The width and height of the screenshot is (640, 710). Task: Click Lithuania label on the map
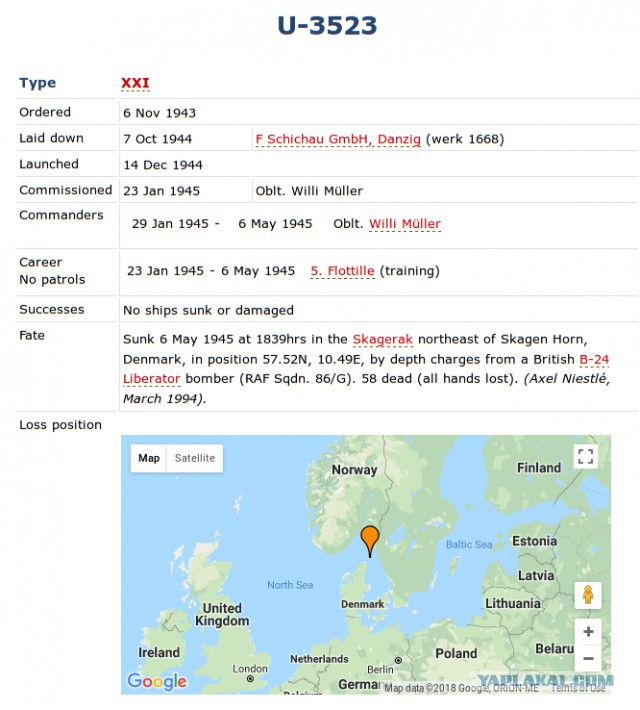[513, 603]
